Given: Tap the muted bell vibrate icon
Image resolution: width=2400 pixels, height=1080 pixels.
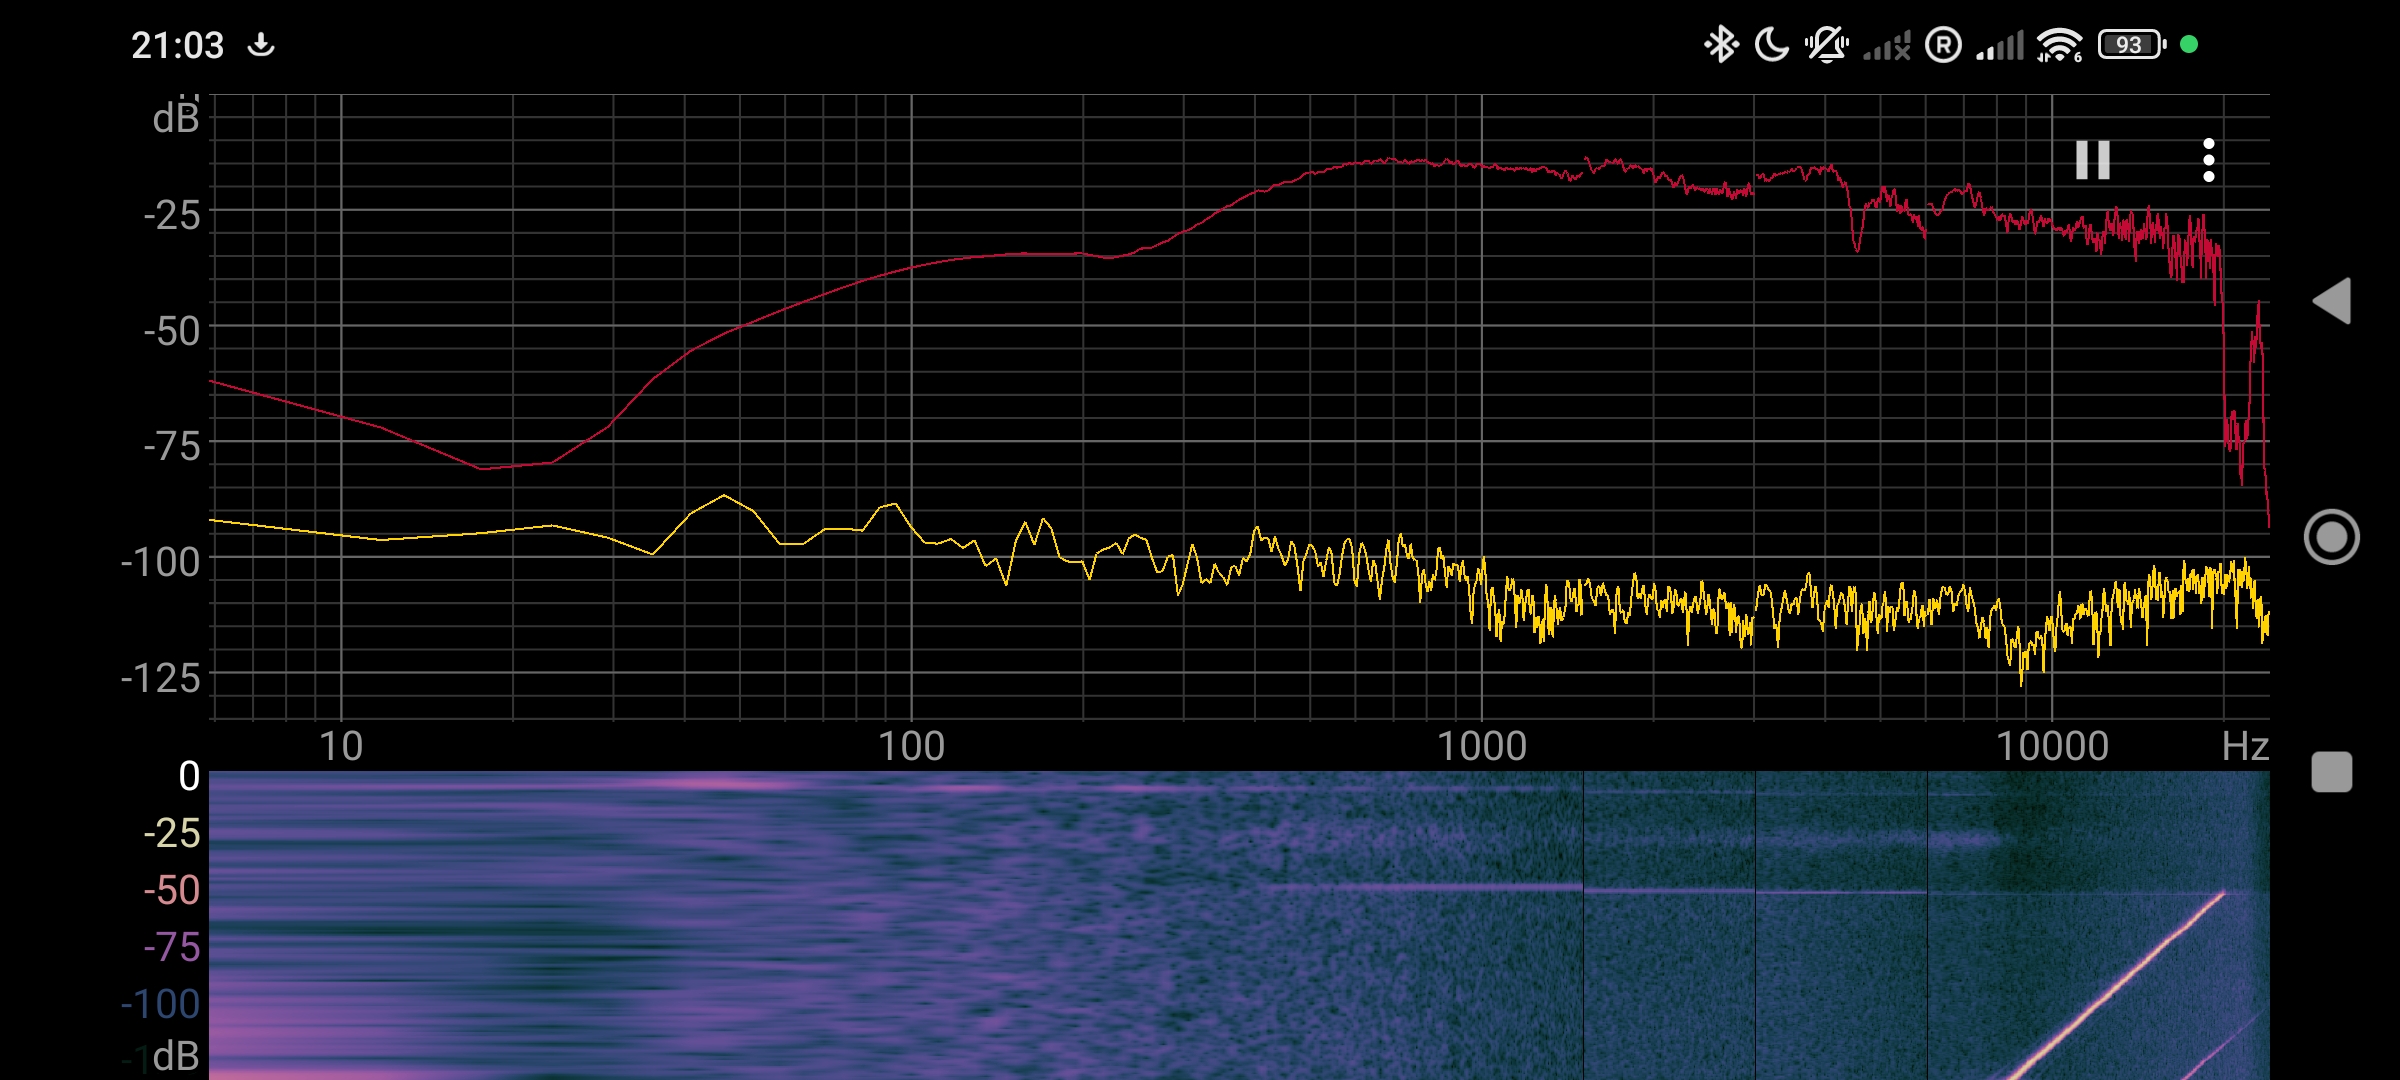Looking at the screenshot, I should tap(1826, 45).
